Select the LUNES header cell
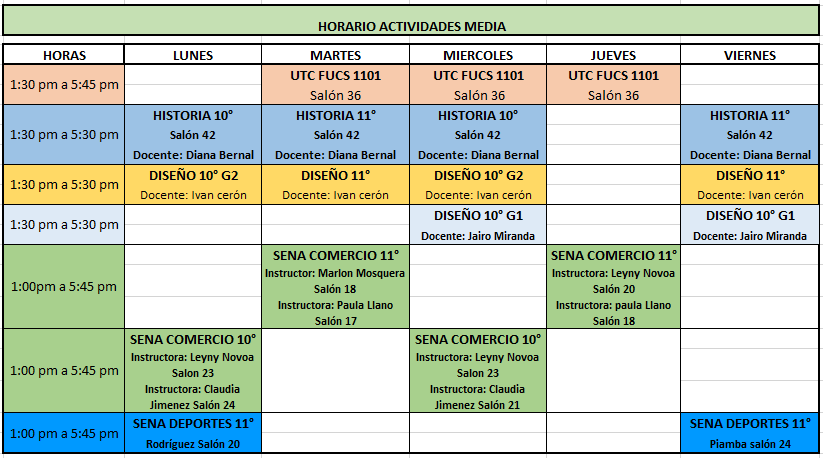 pos(193,55)
